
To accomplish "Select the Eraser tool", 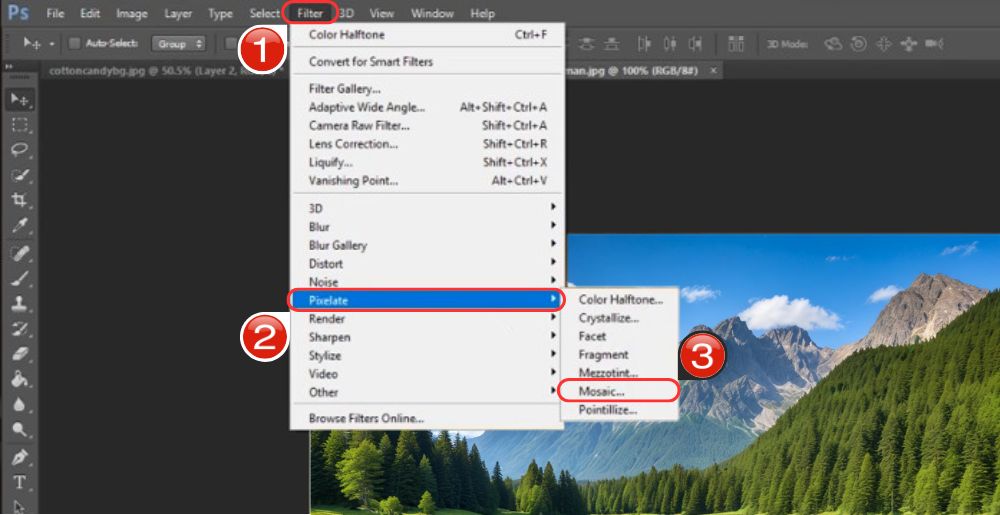I will tap(19, 354).
